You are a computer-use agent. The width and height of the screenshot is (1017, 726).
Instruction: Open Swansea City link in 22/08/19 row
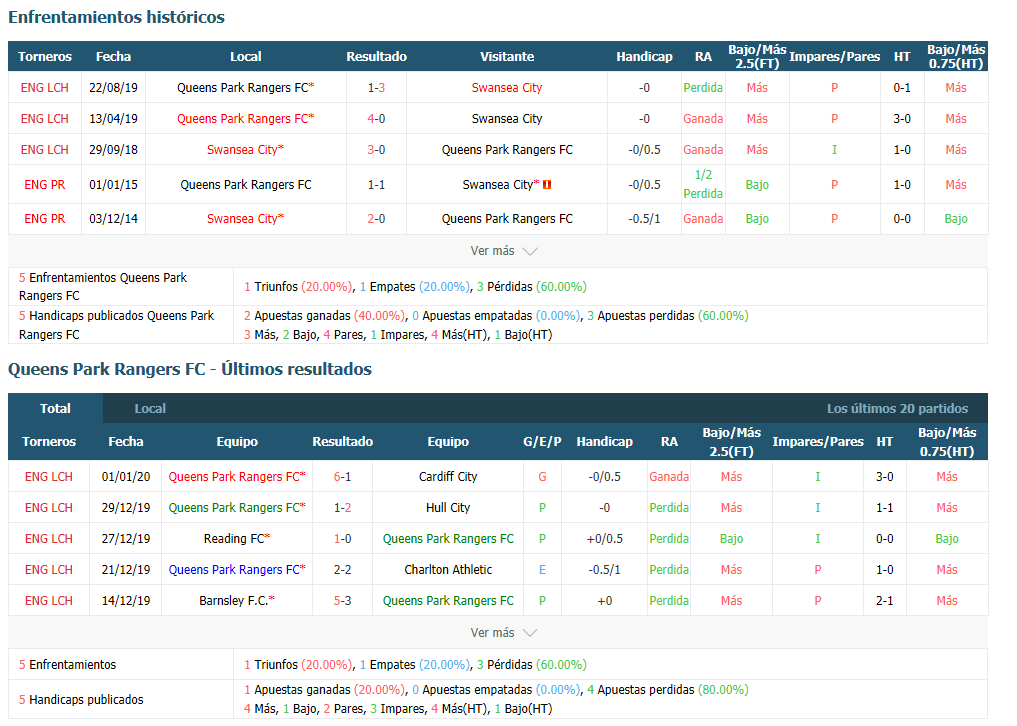(x=507, y=88)
